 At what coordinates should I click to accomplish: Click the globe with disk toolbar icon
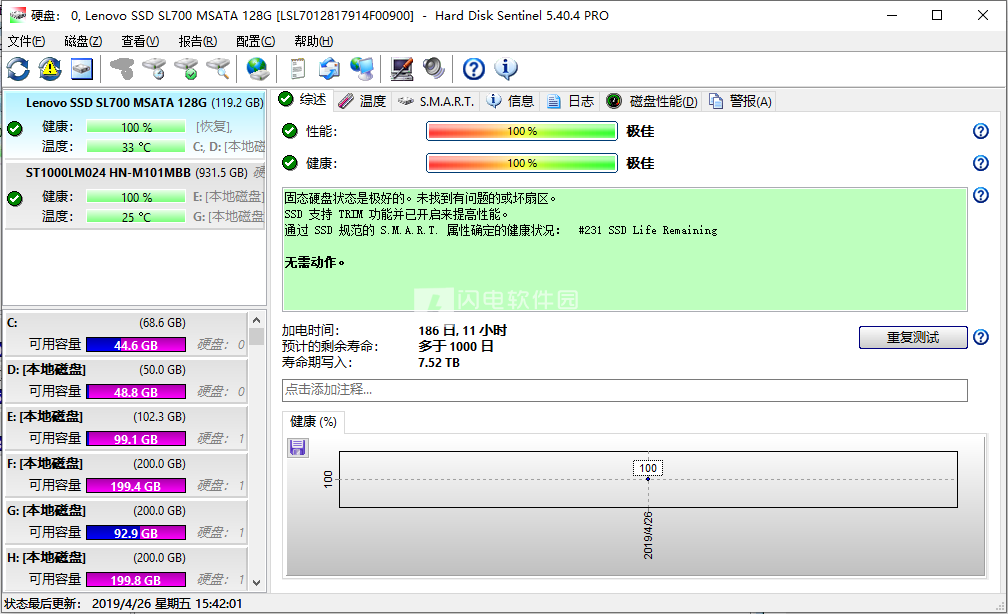coord(258,69)
